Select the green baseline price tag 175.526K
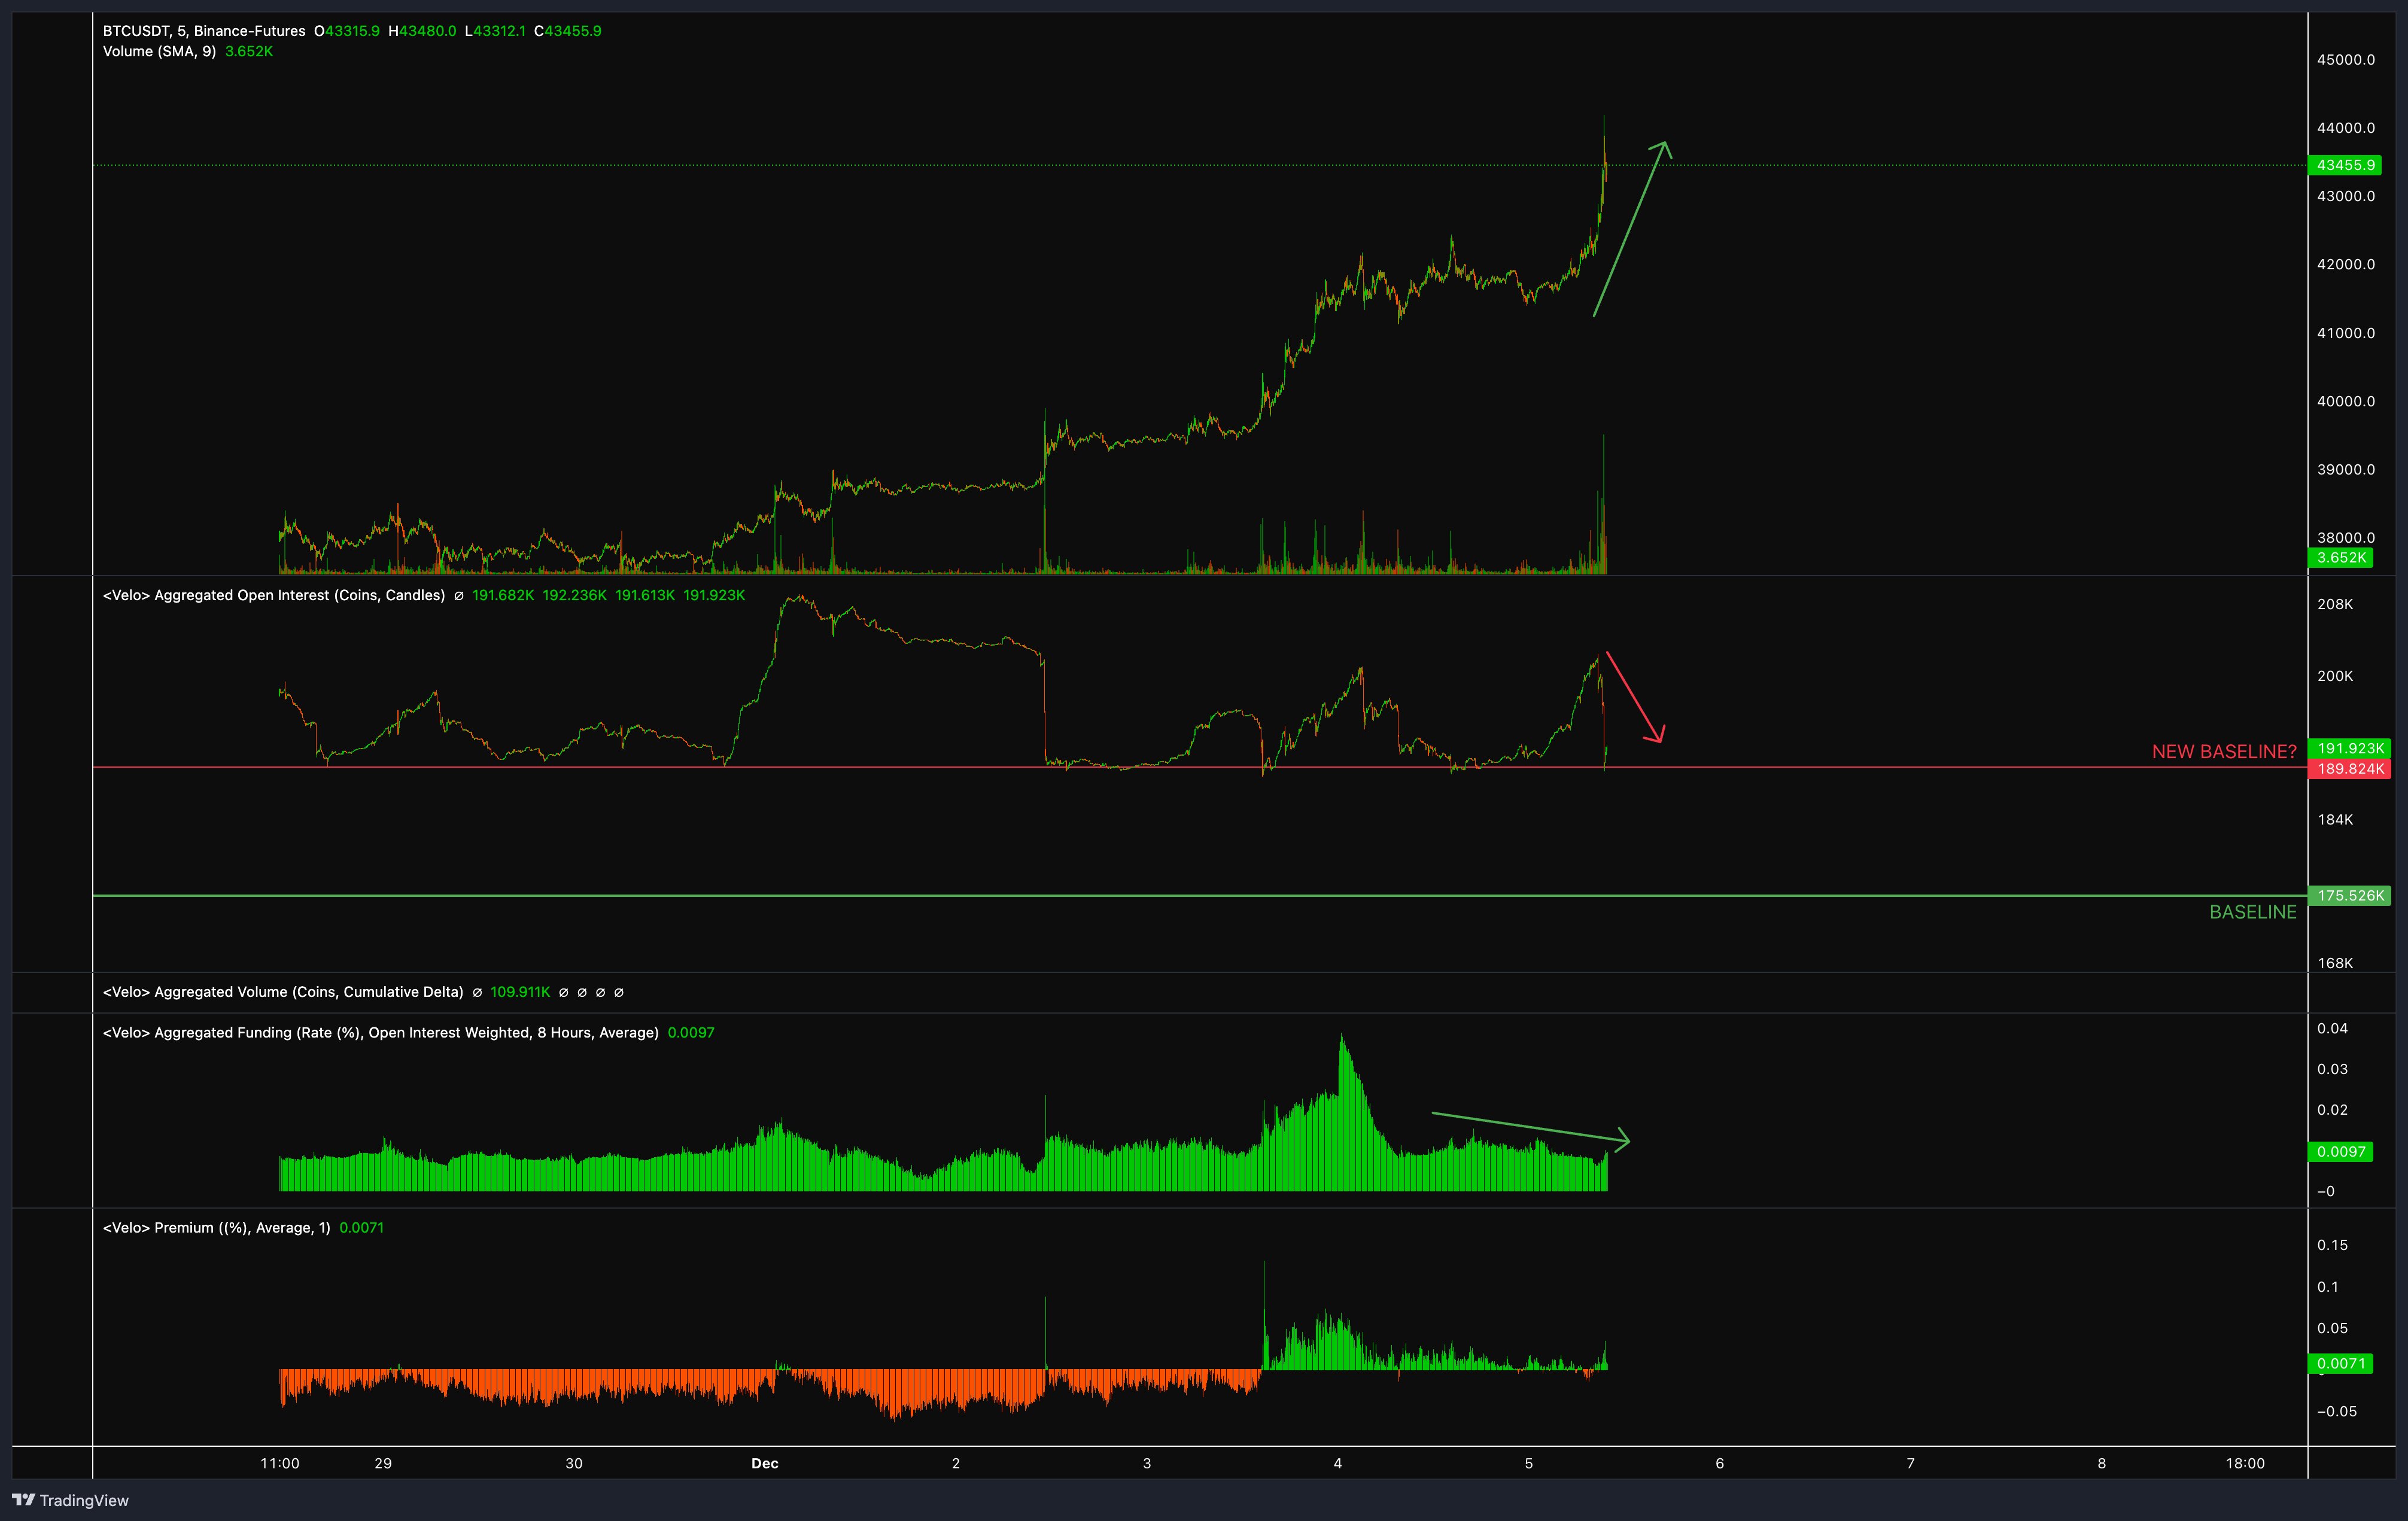 pos(2349,896)
